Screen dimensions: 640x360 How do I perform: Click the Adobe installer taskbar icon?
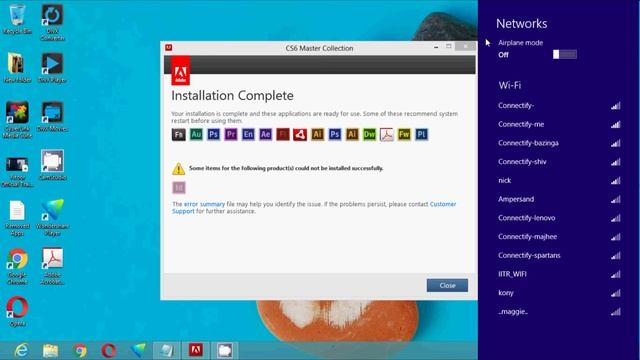coord(196,350)
